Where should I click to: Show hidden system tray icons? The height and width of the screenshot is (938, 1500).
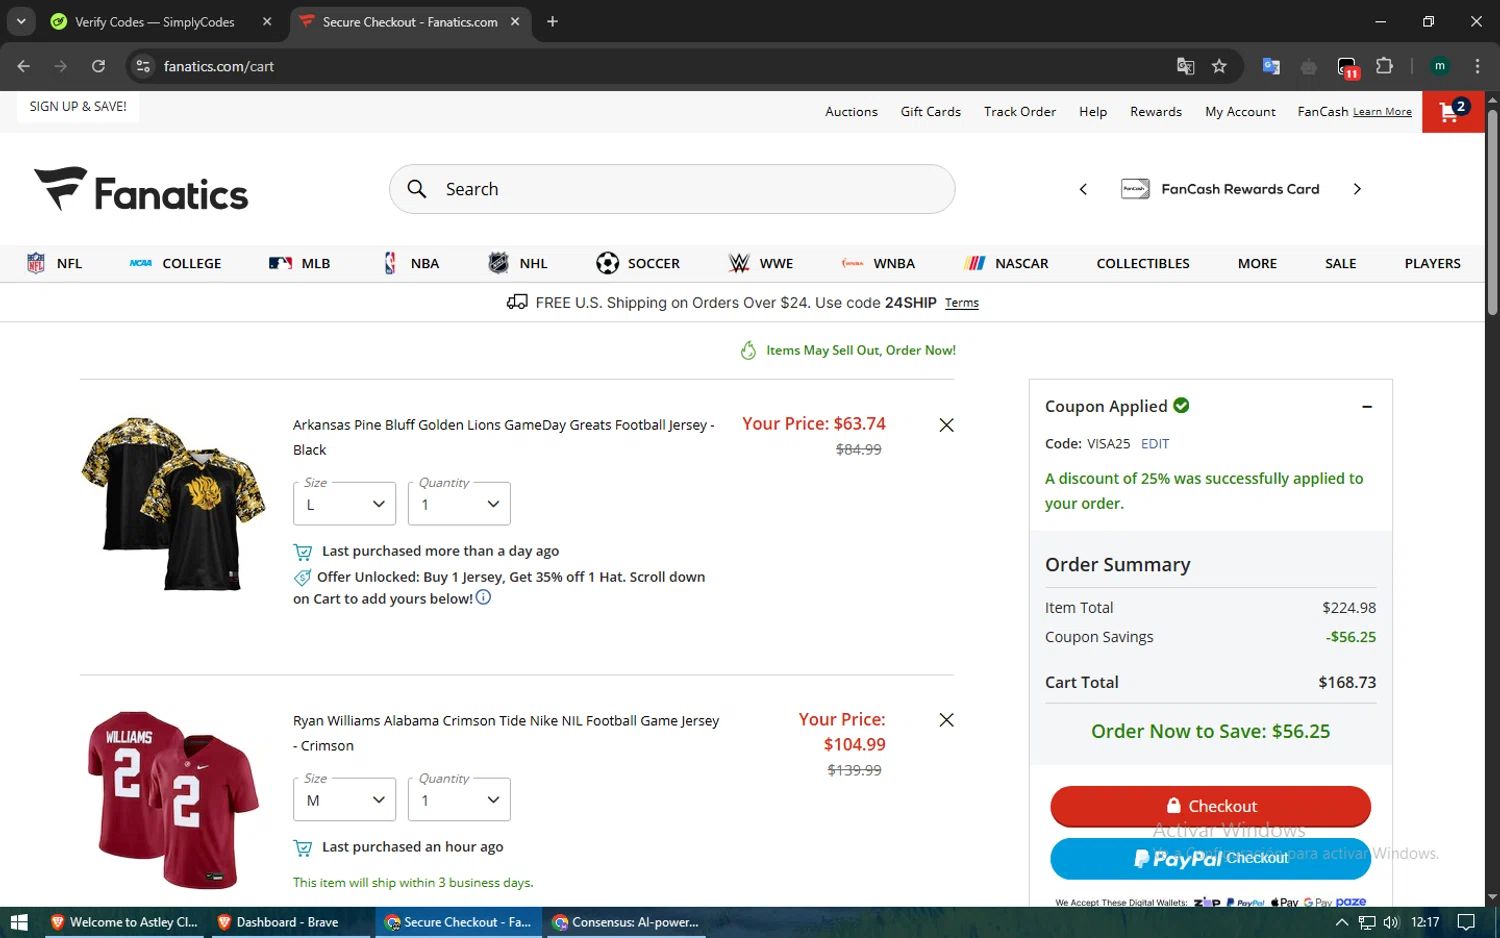(x=1341, y=922)
